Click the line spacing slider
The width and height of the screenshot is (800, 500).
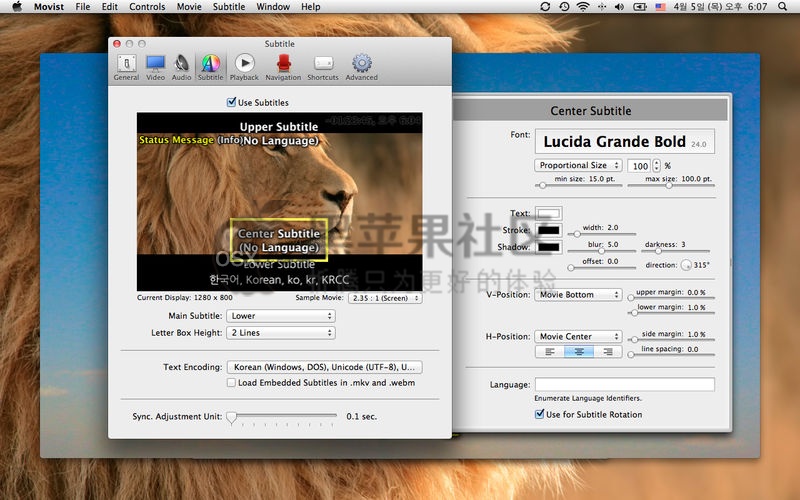click(671, 355)
